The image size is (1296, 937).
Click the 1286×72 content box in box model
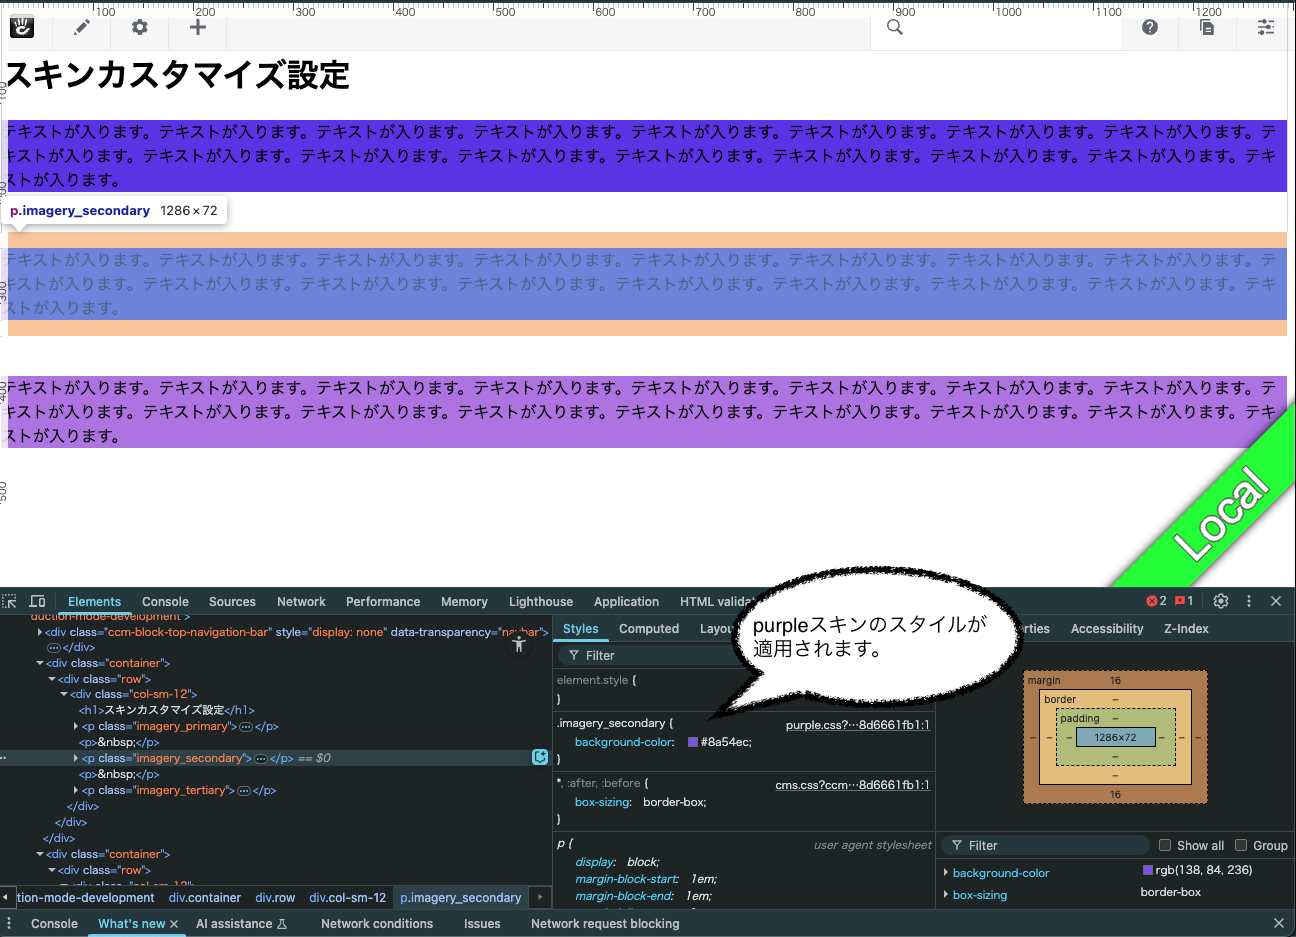(x=1115, y=737)
